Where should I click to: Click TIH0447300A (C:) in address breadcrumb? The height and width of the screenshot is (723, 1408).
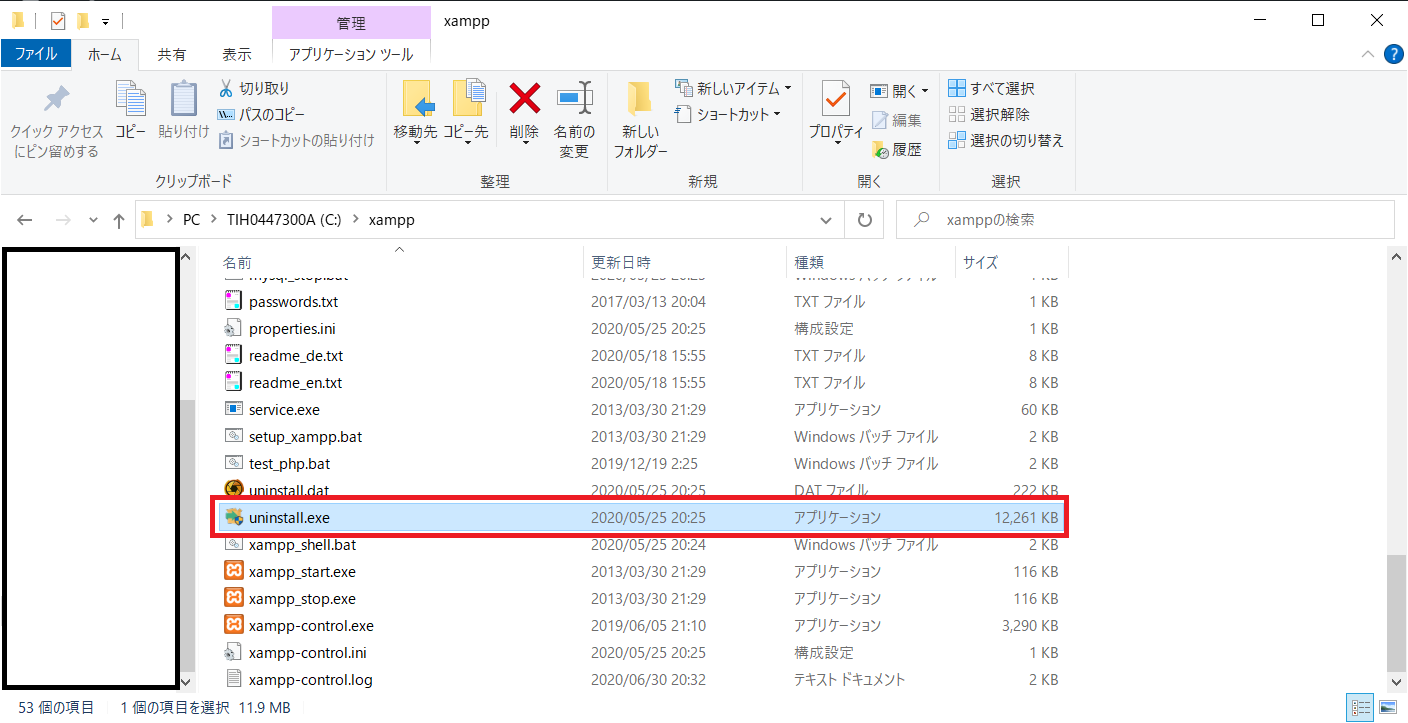coord(284,220)
